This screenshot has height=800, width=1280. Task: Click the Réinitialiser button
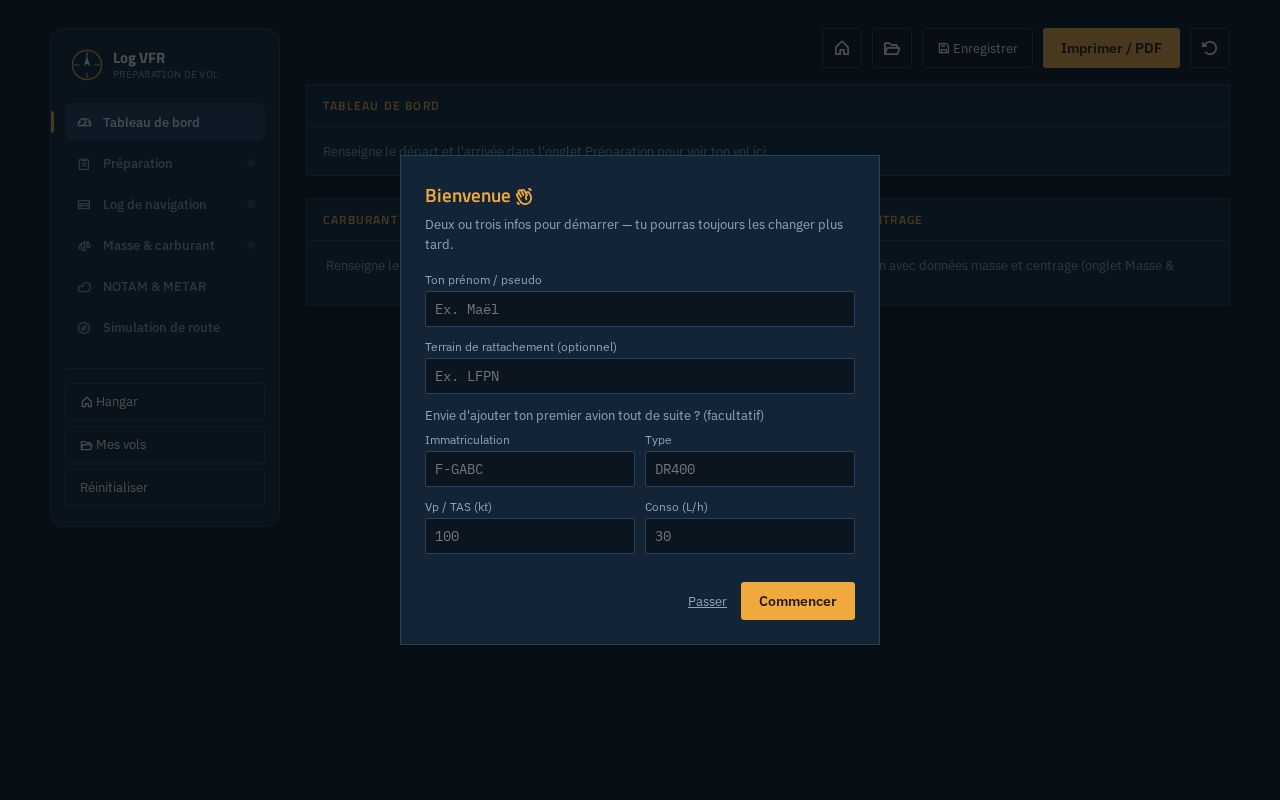(165, 487)
